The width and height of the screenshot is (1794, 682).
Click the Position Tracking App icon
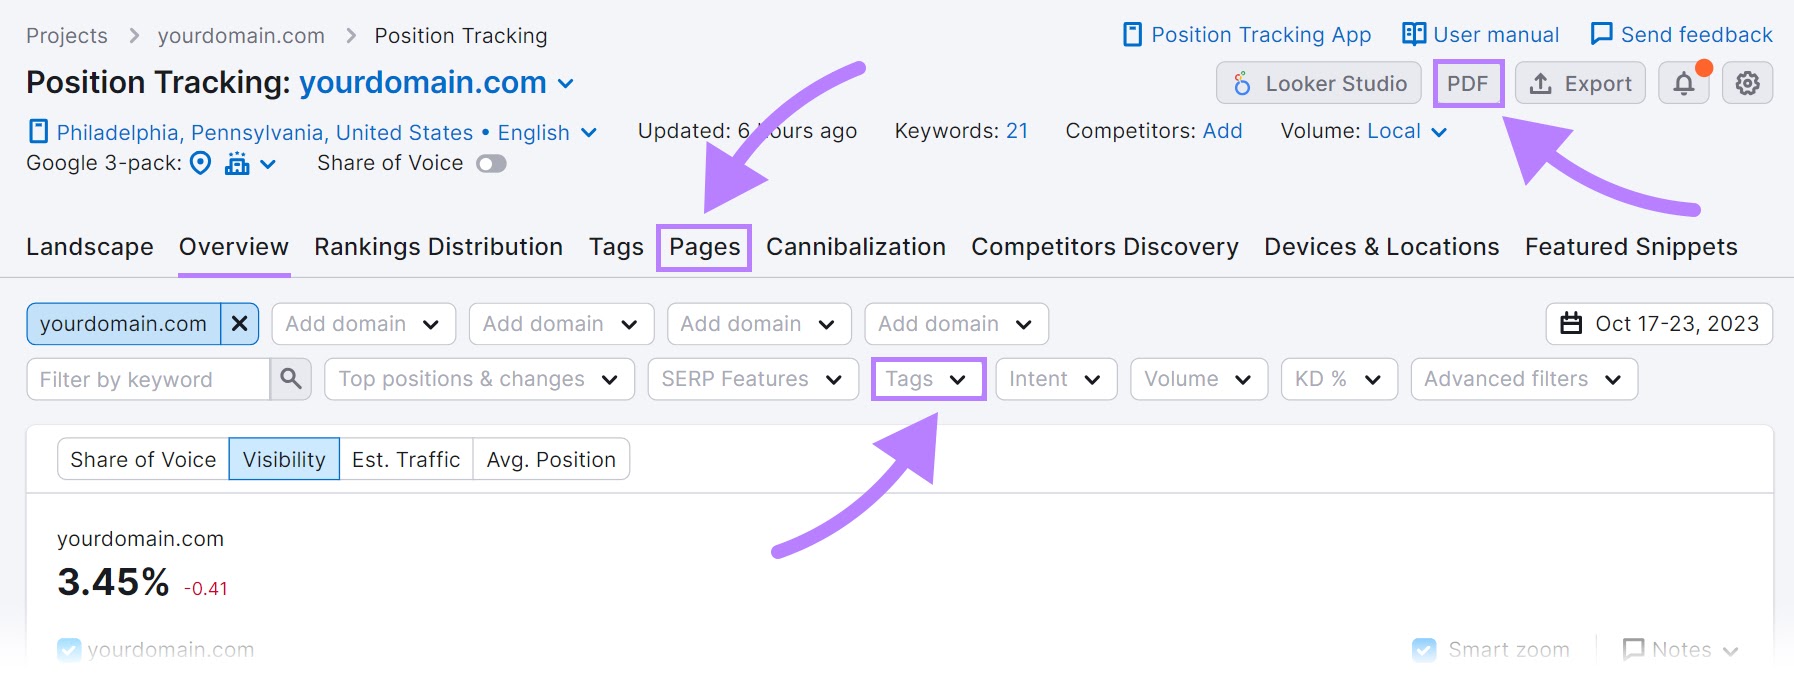[1132, 35]
